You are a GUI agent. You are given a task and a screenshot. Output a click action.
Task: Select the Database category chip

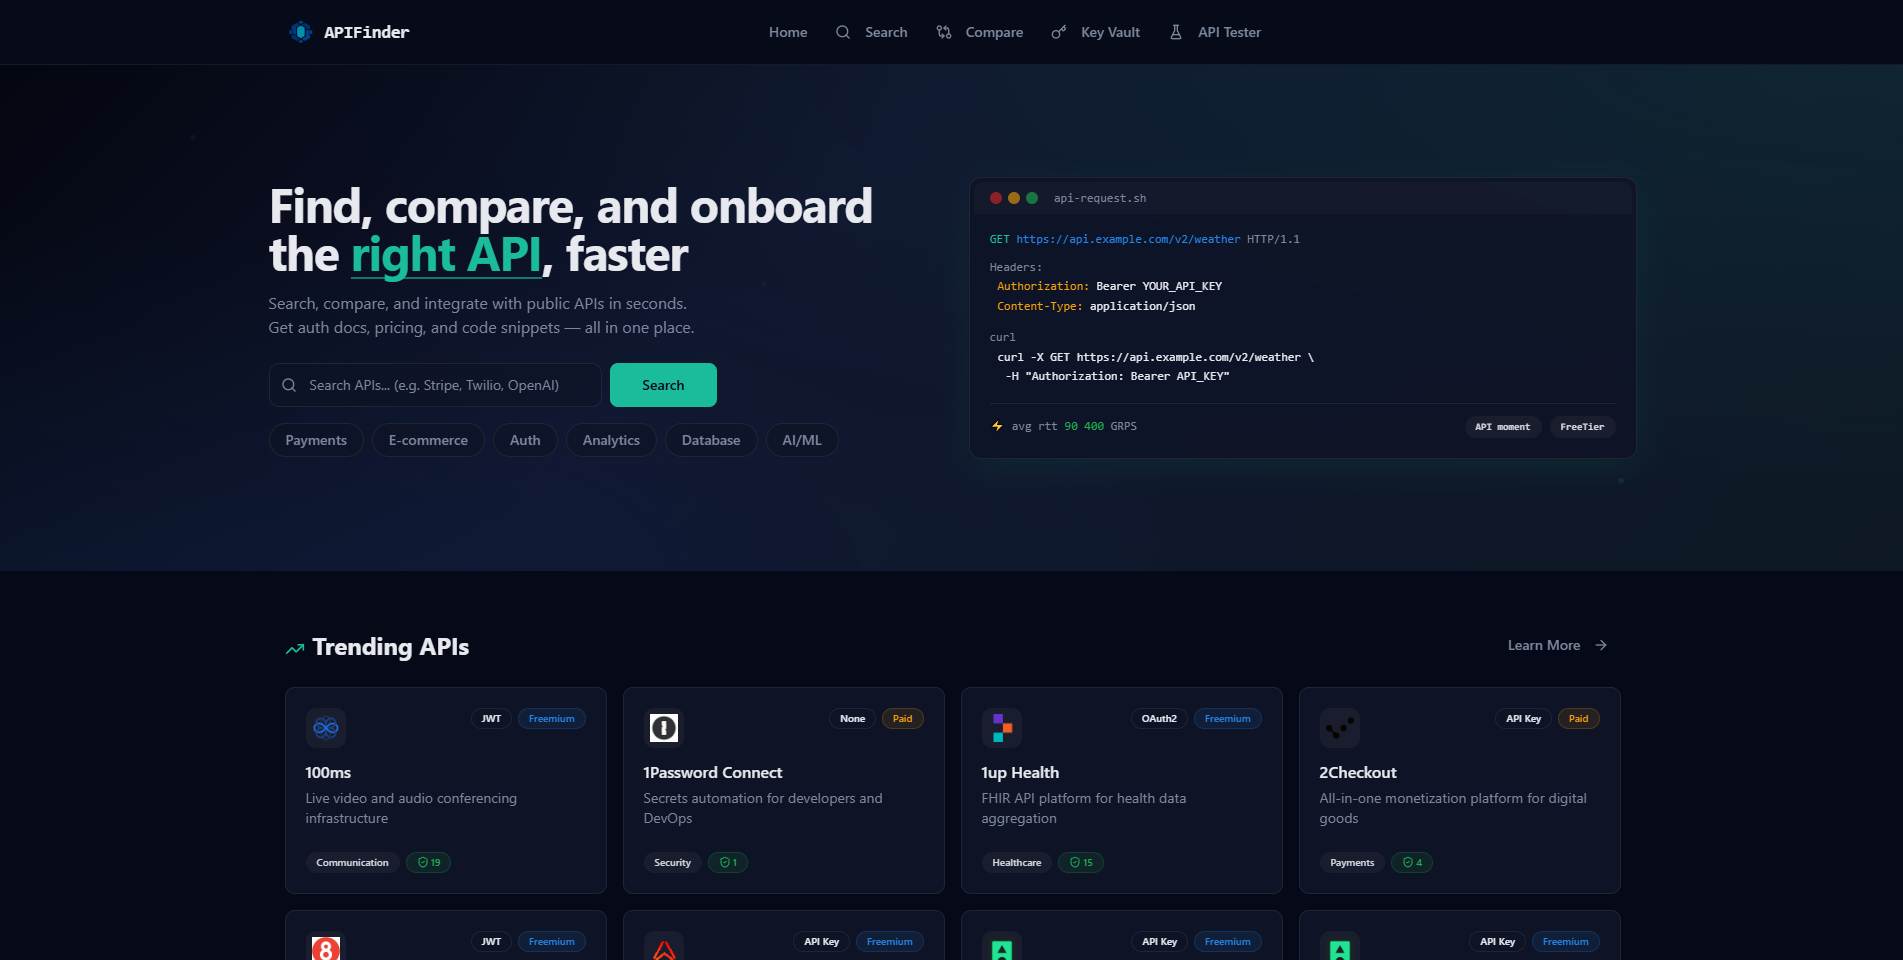point(711,440)
